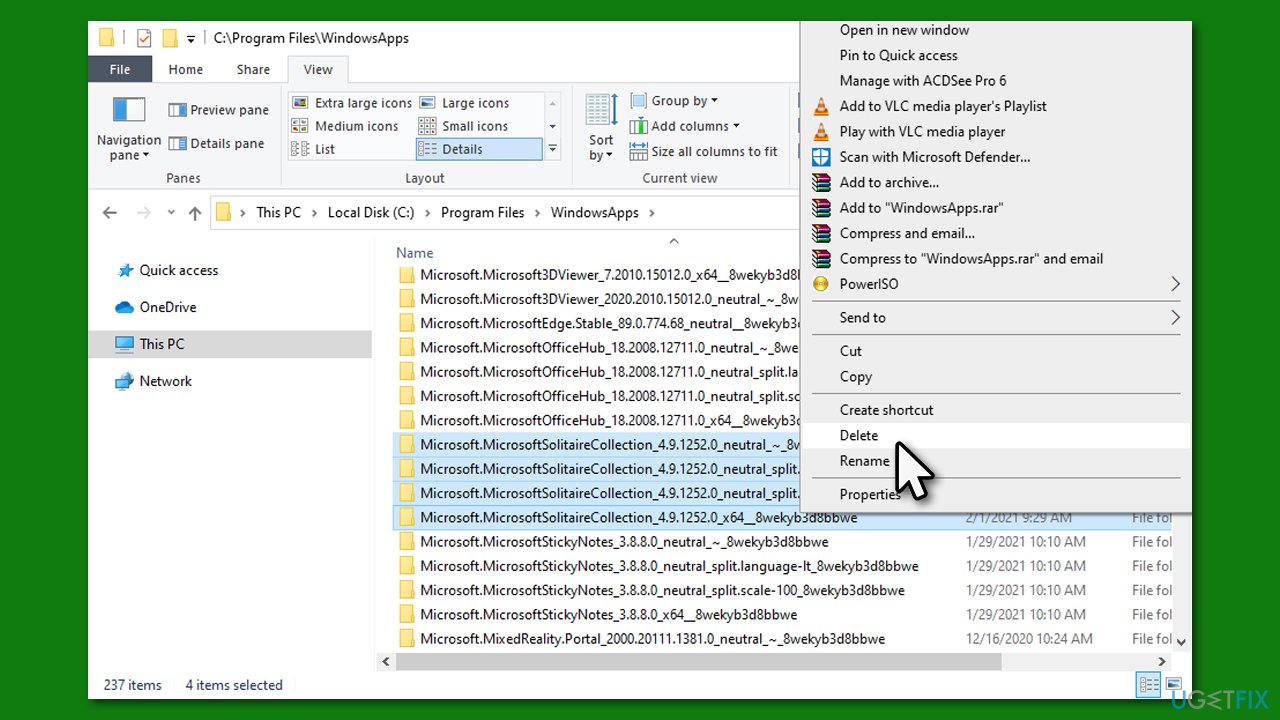Click the This PC breadcrumb in the address bar
Screen dimensions: 1280x720
pos(278,213)
